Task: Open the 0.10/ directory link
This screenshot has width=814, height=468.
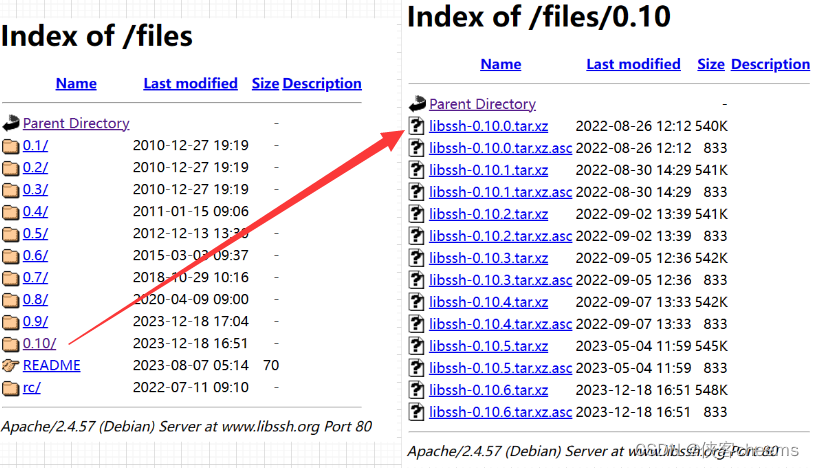Action: tap(39, 344)
